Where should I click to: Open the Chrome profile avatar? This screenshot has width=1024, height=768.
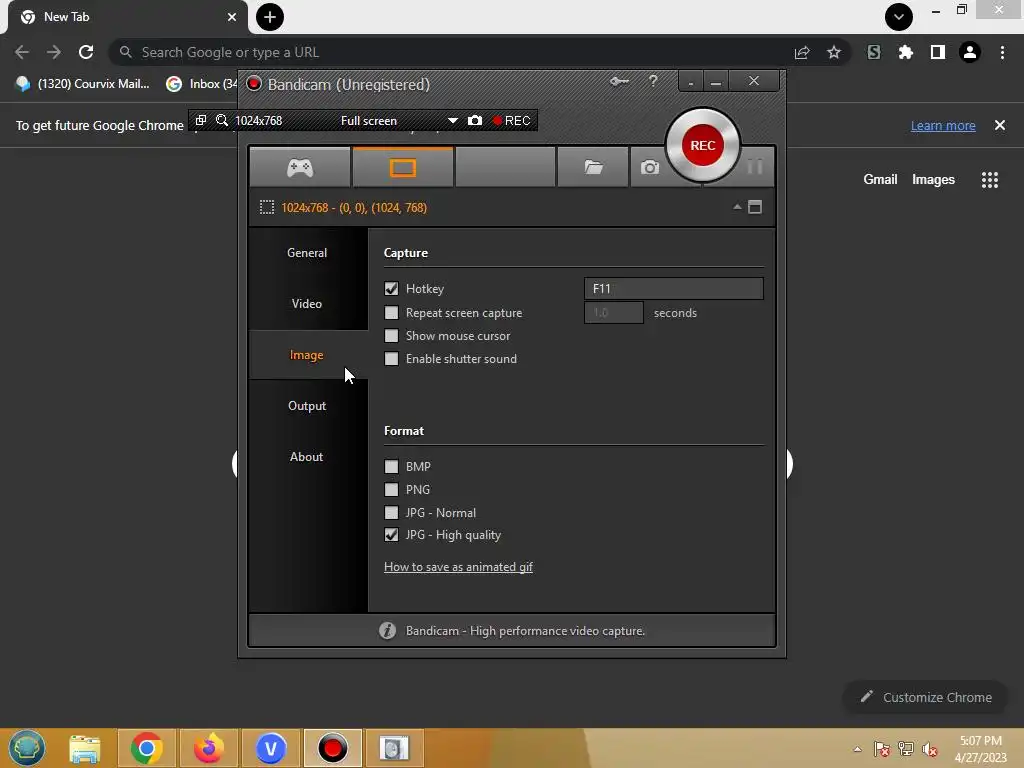tap(970, 52)
